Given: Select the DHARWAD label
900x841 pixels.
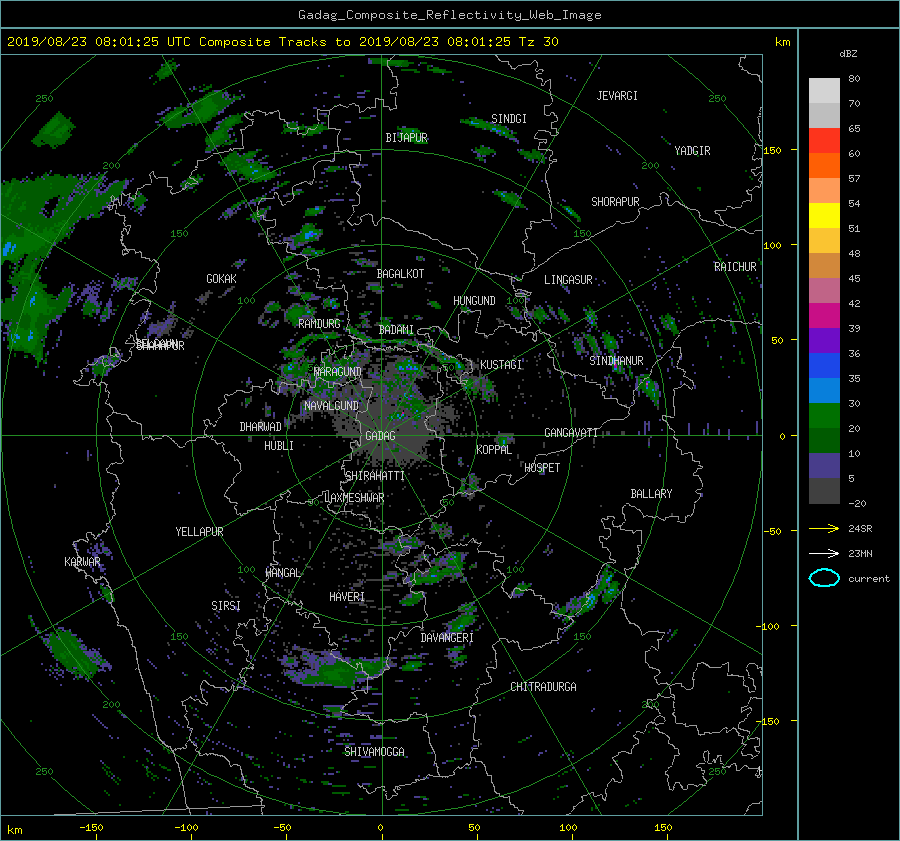Looking at the screenshot, I should 260,427.
